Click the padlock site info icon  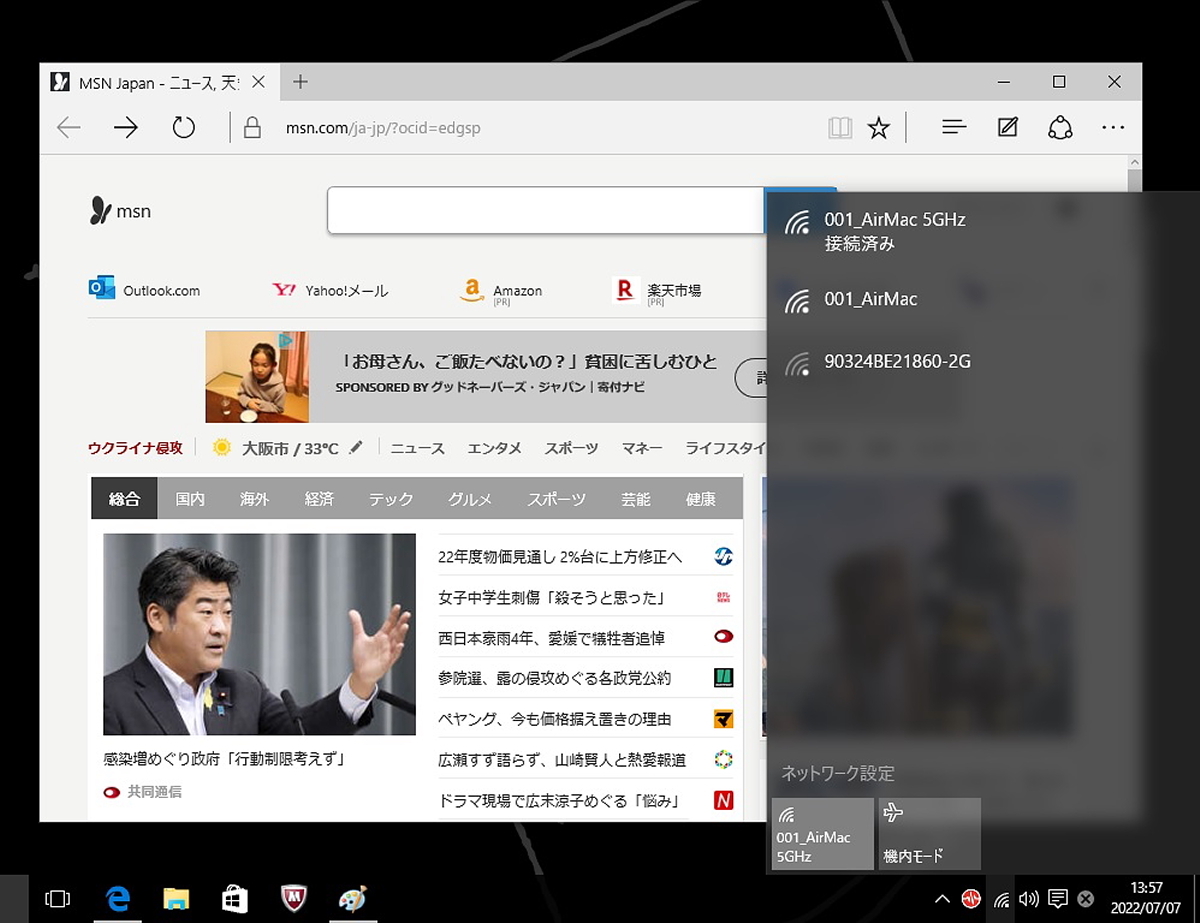(252, 128)
